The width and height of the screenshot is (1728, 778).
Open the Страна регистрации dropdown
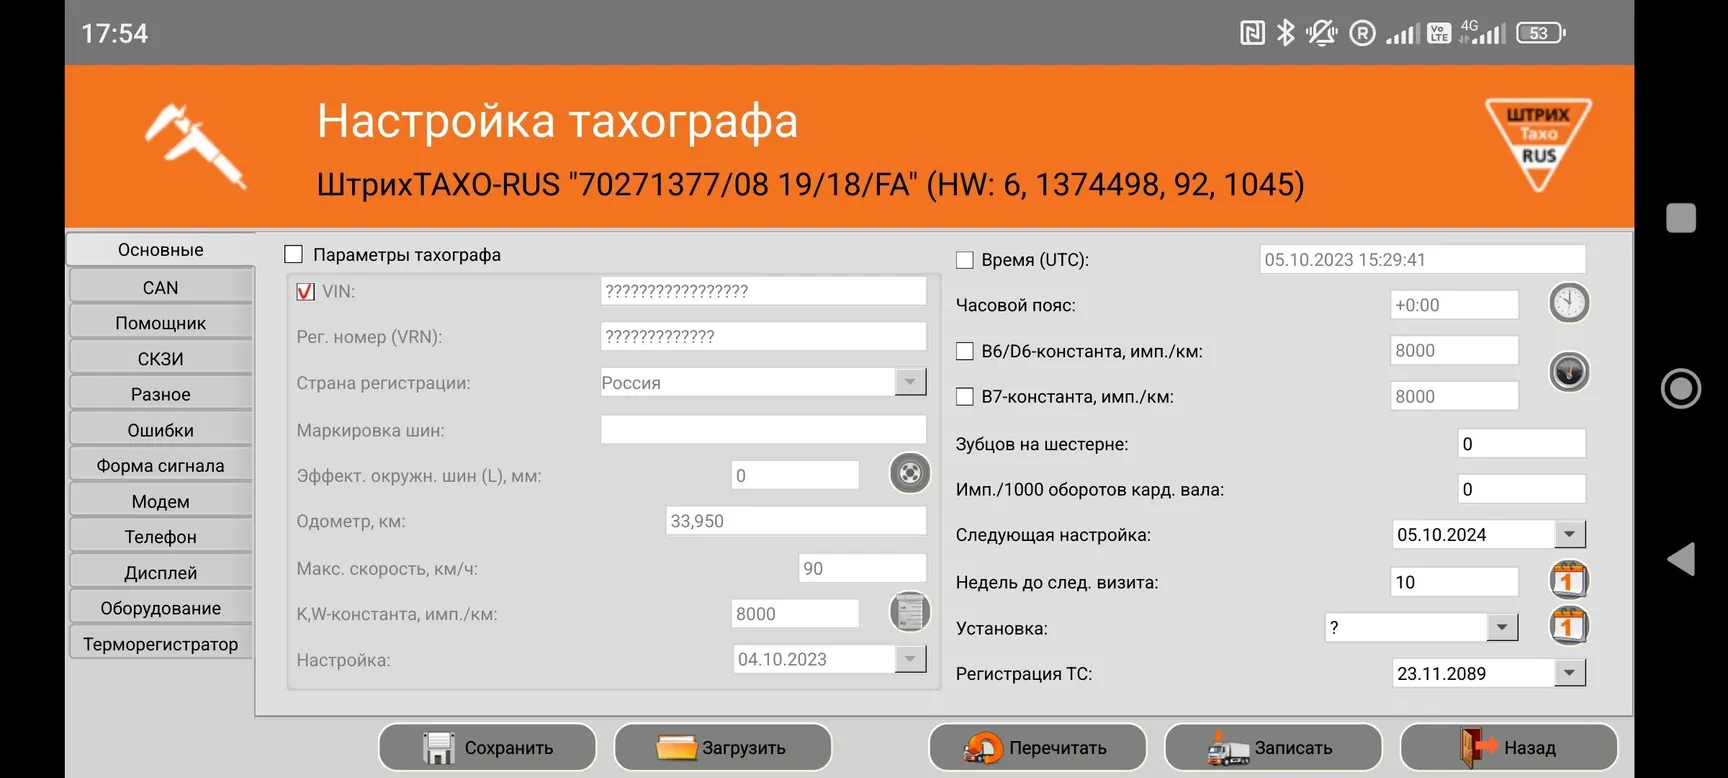910,382
